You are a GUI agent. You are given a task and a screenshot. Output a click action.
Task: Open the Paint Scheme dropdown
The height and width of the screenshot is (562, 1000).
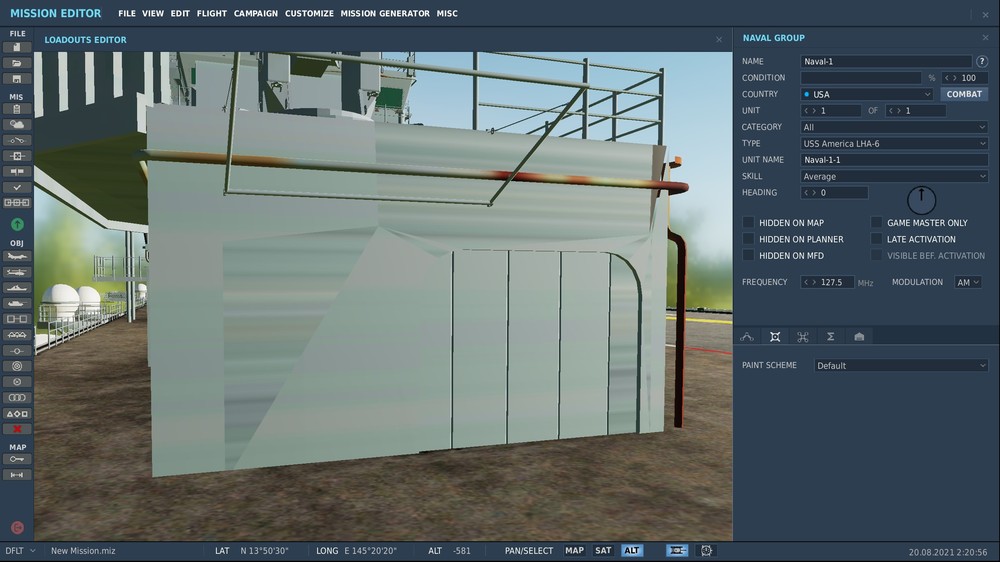click(x=901, y=366)
